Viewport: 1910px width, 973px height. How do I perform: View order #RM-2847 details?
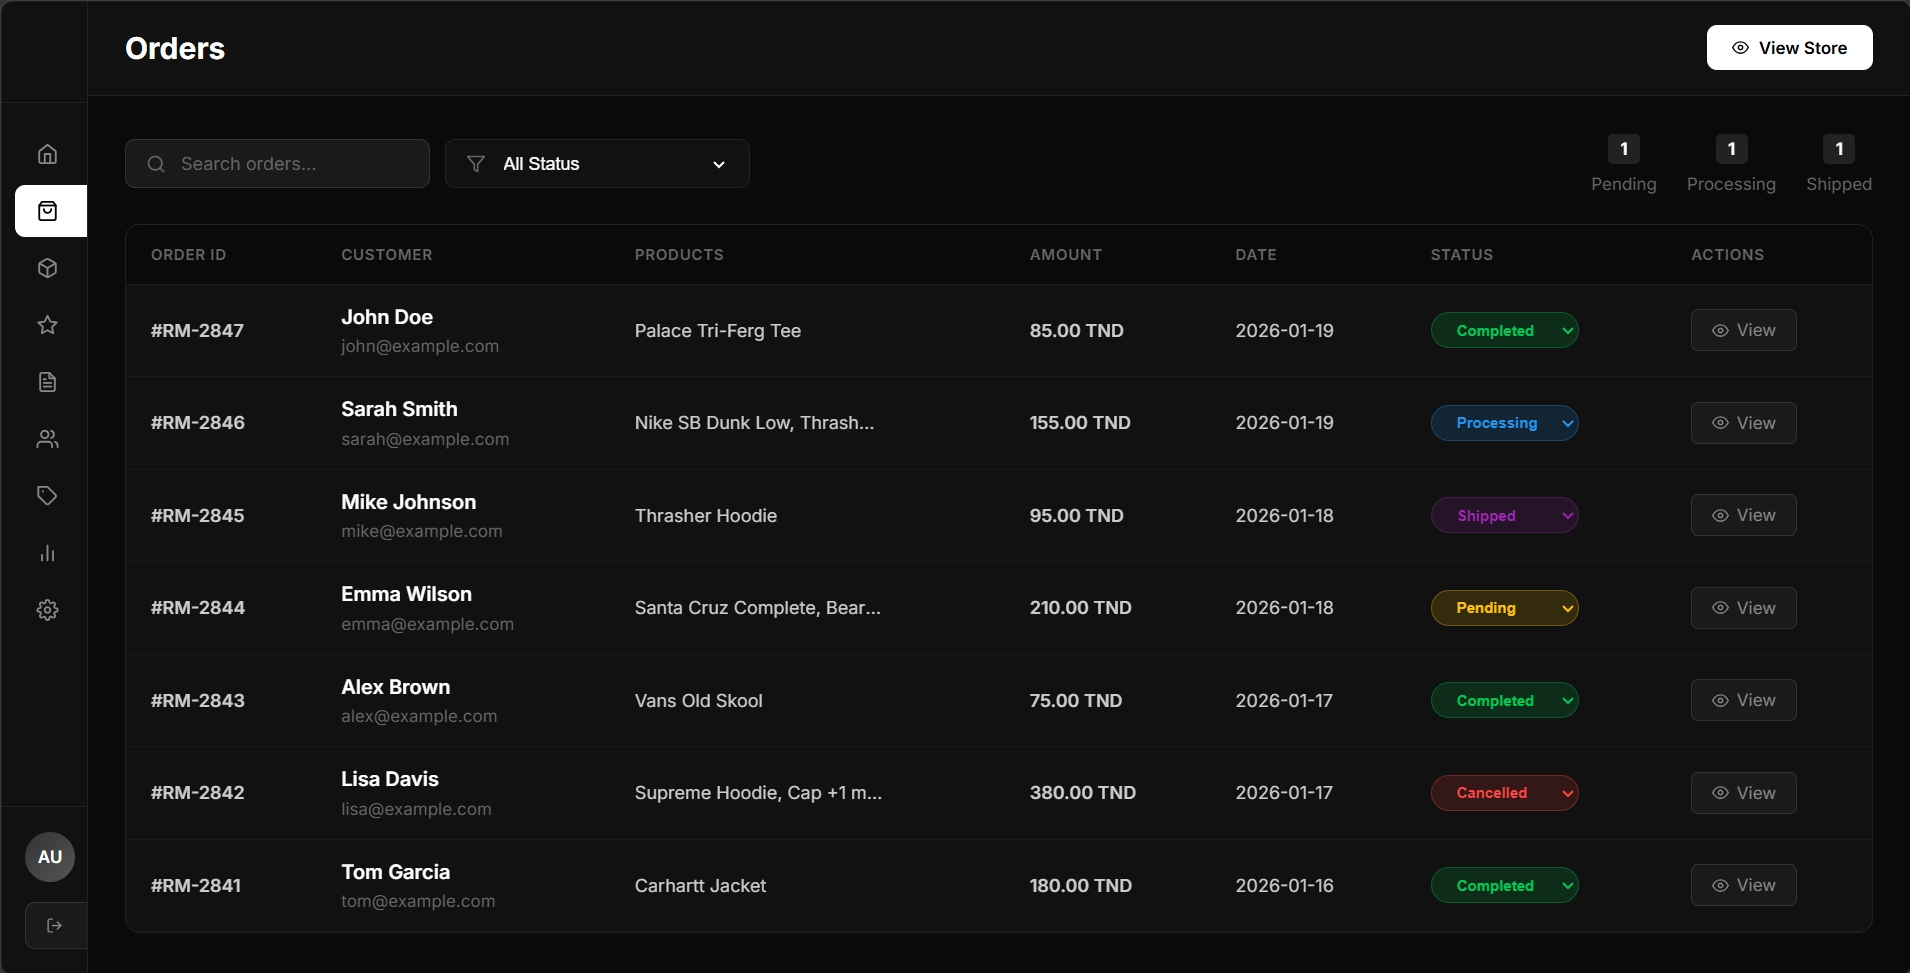pos(1743,330)
